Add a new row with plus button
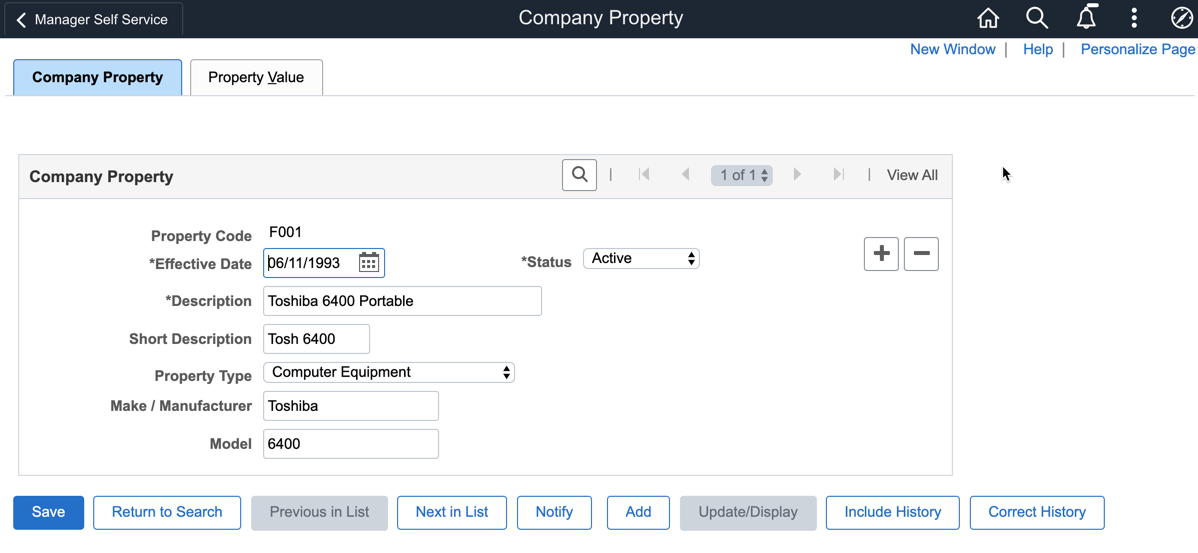1198x553 pixels. pyautogui.click(x=881, y=254)
